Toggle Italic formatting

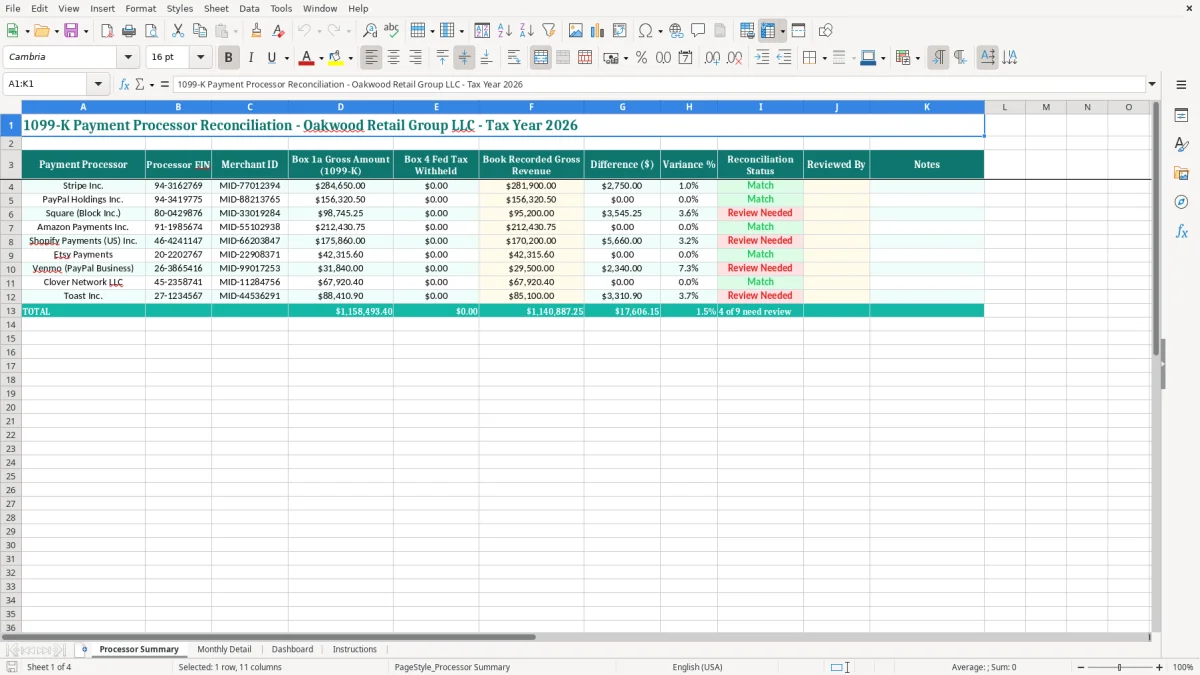pyautogui.click(x=251, y=58)
